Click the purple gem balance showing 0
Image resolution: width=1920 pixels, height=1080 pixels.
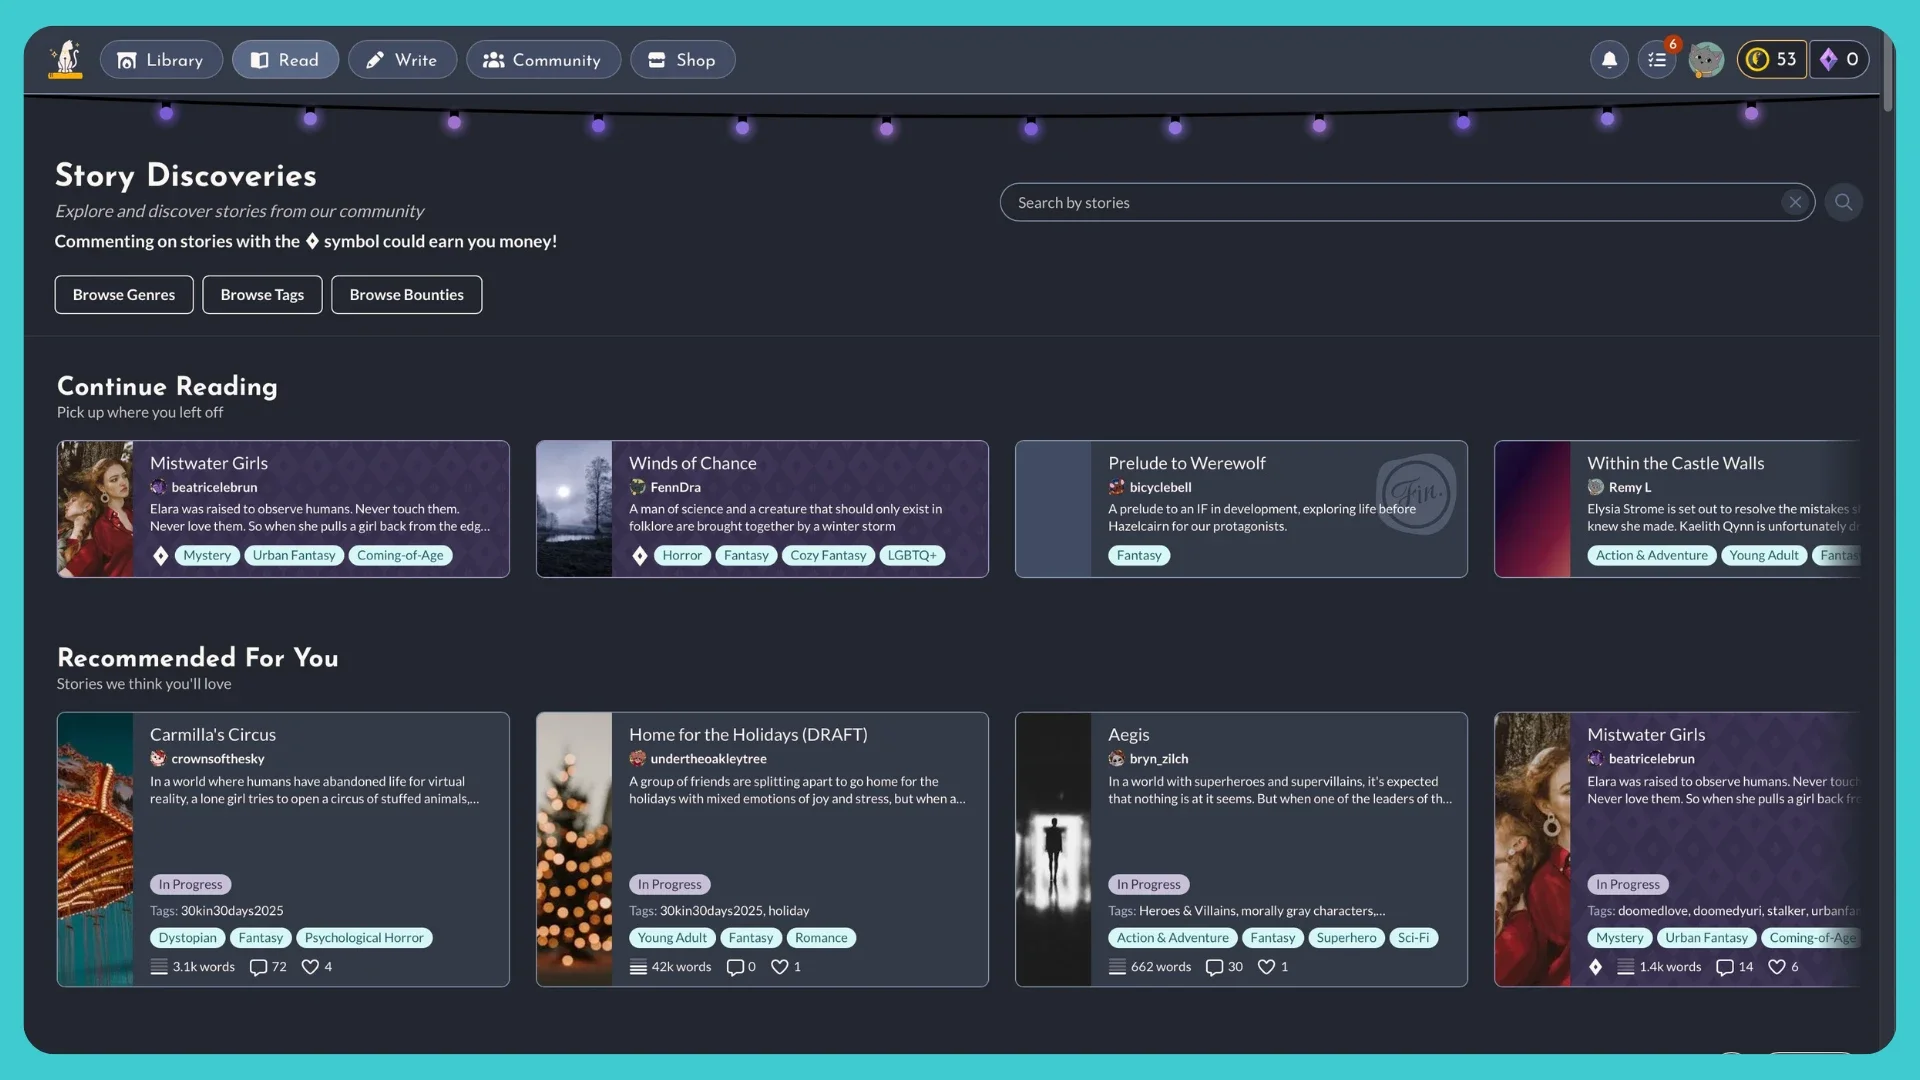[1839, 60]
